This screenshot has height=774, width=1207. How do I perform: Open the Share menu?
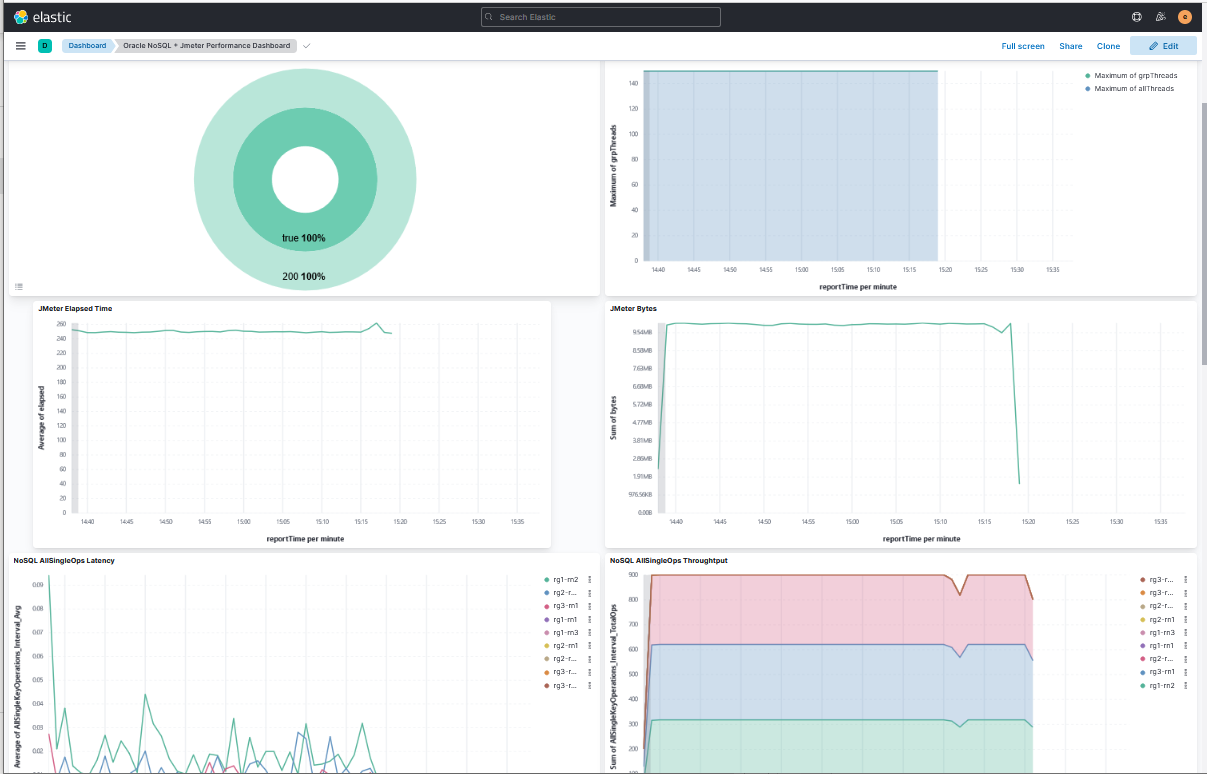click(x=1071, y=46)
